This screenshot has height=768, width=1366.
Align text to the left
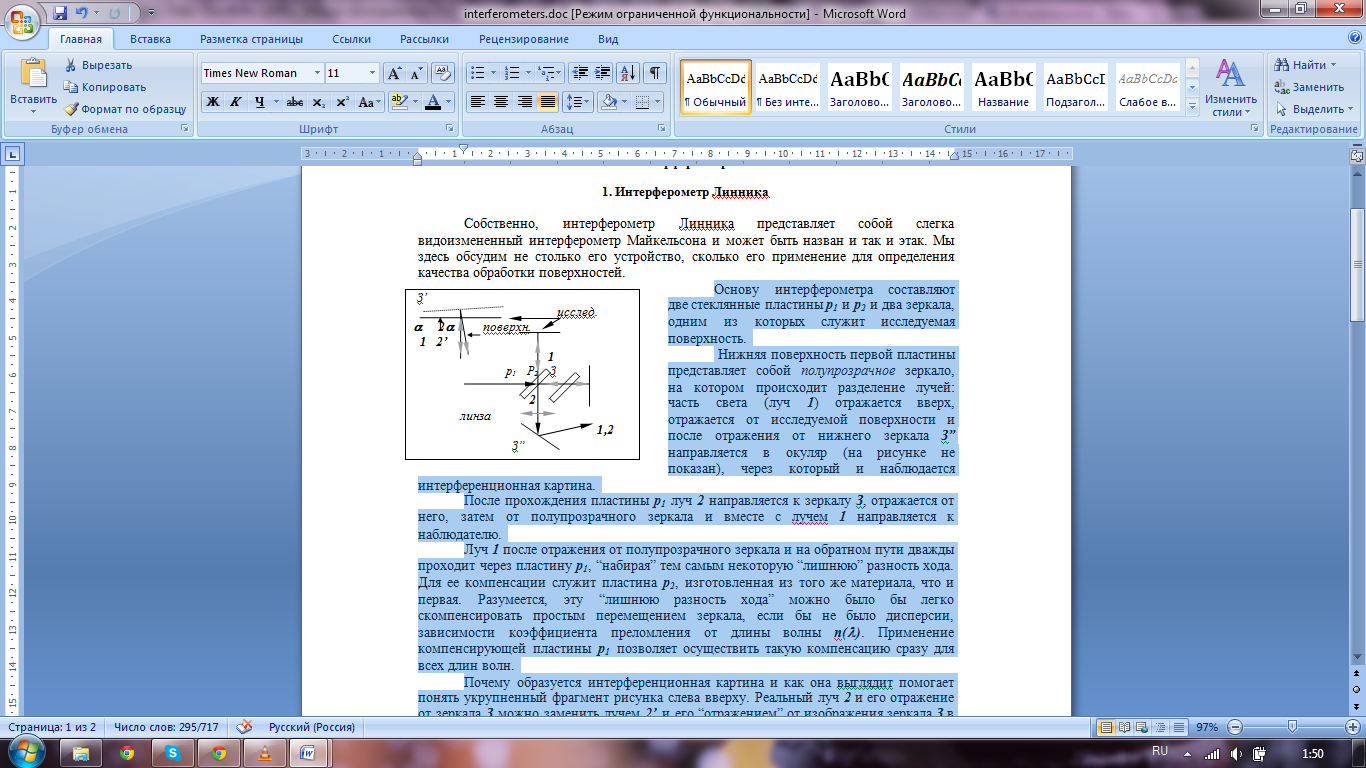[478, 102]
